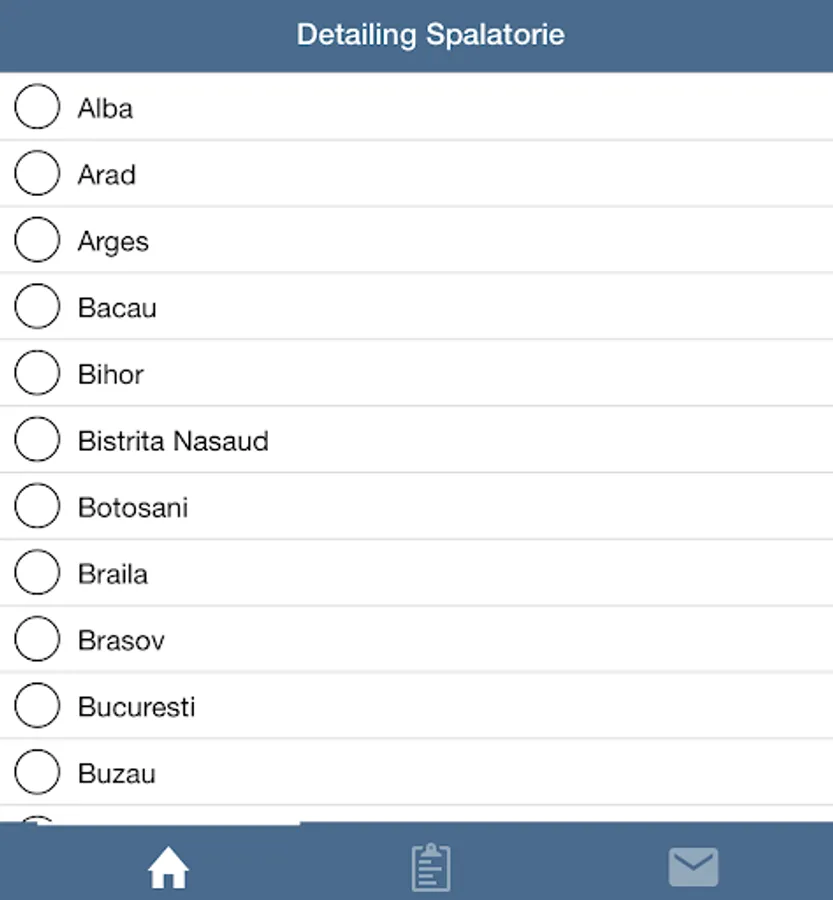Pick the Bacau radio button
This screenshot has width=833, height=900.
tap(37, 307)
